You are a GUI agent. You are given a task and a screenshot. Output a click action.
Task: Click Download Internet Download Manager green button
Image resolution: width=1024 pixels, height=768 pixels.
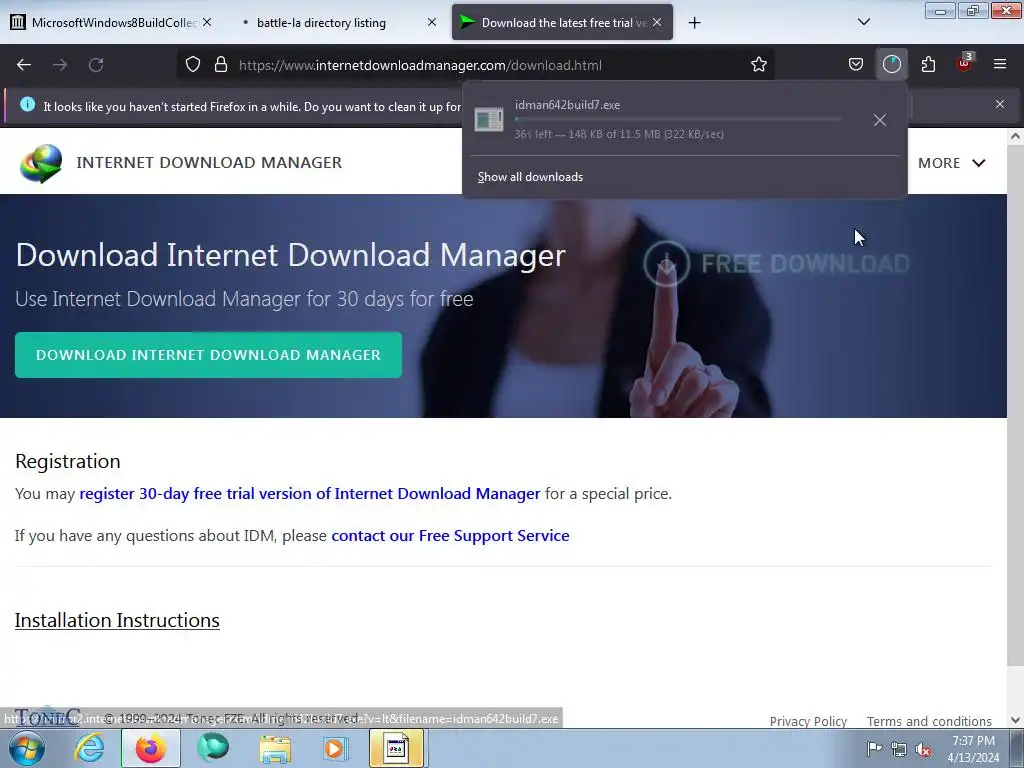(x=208, y=355)
